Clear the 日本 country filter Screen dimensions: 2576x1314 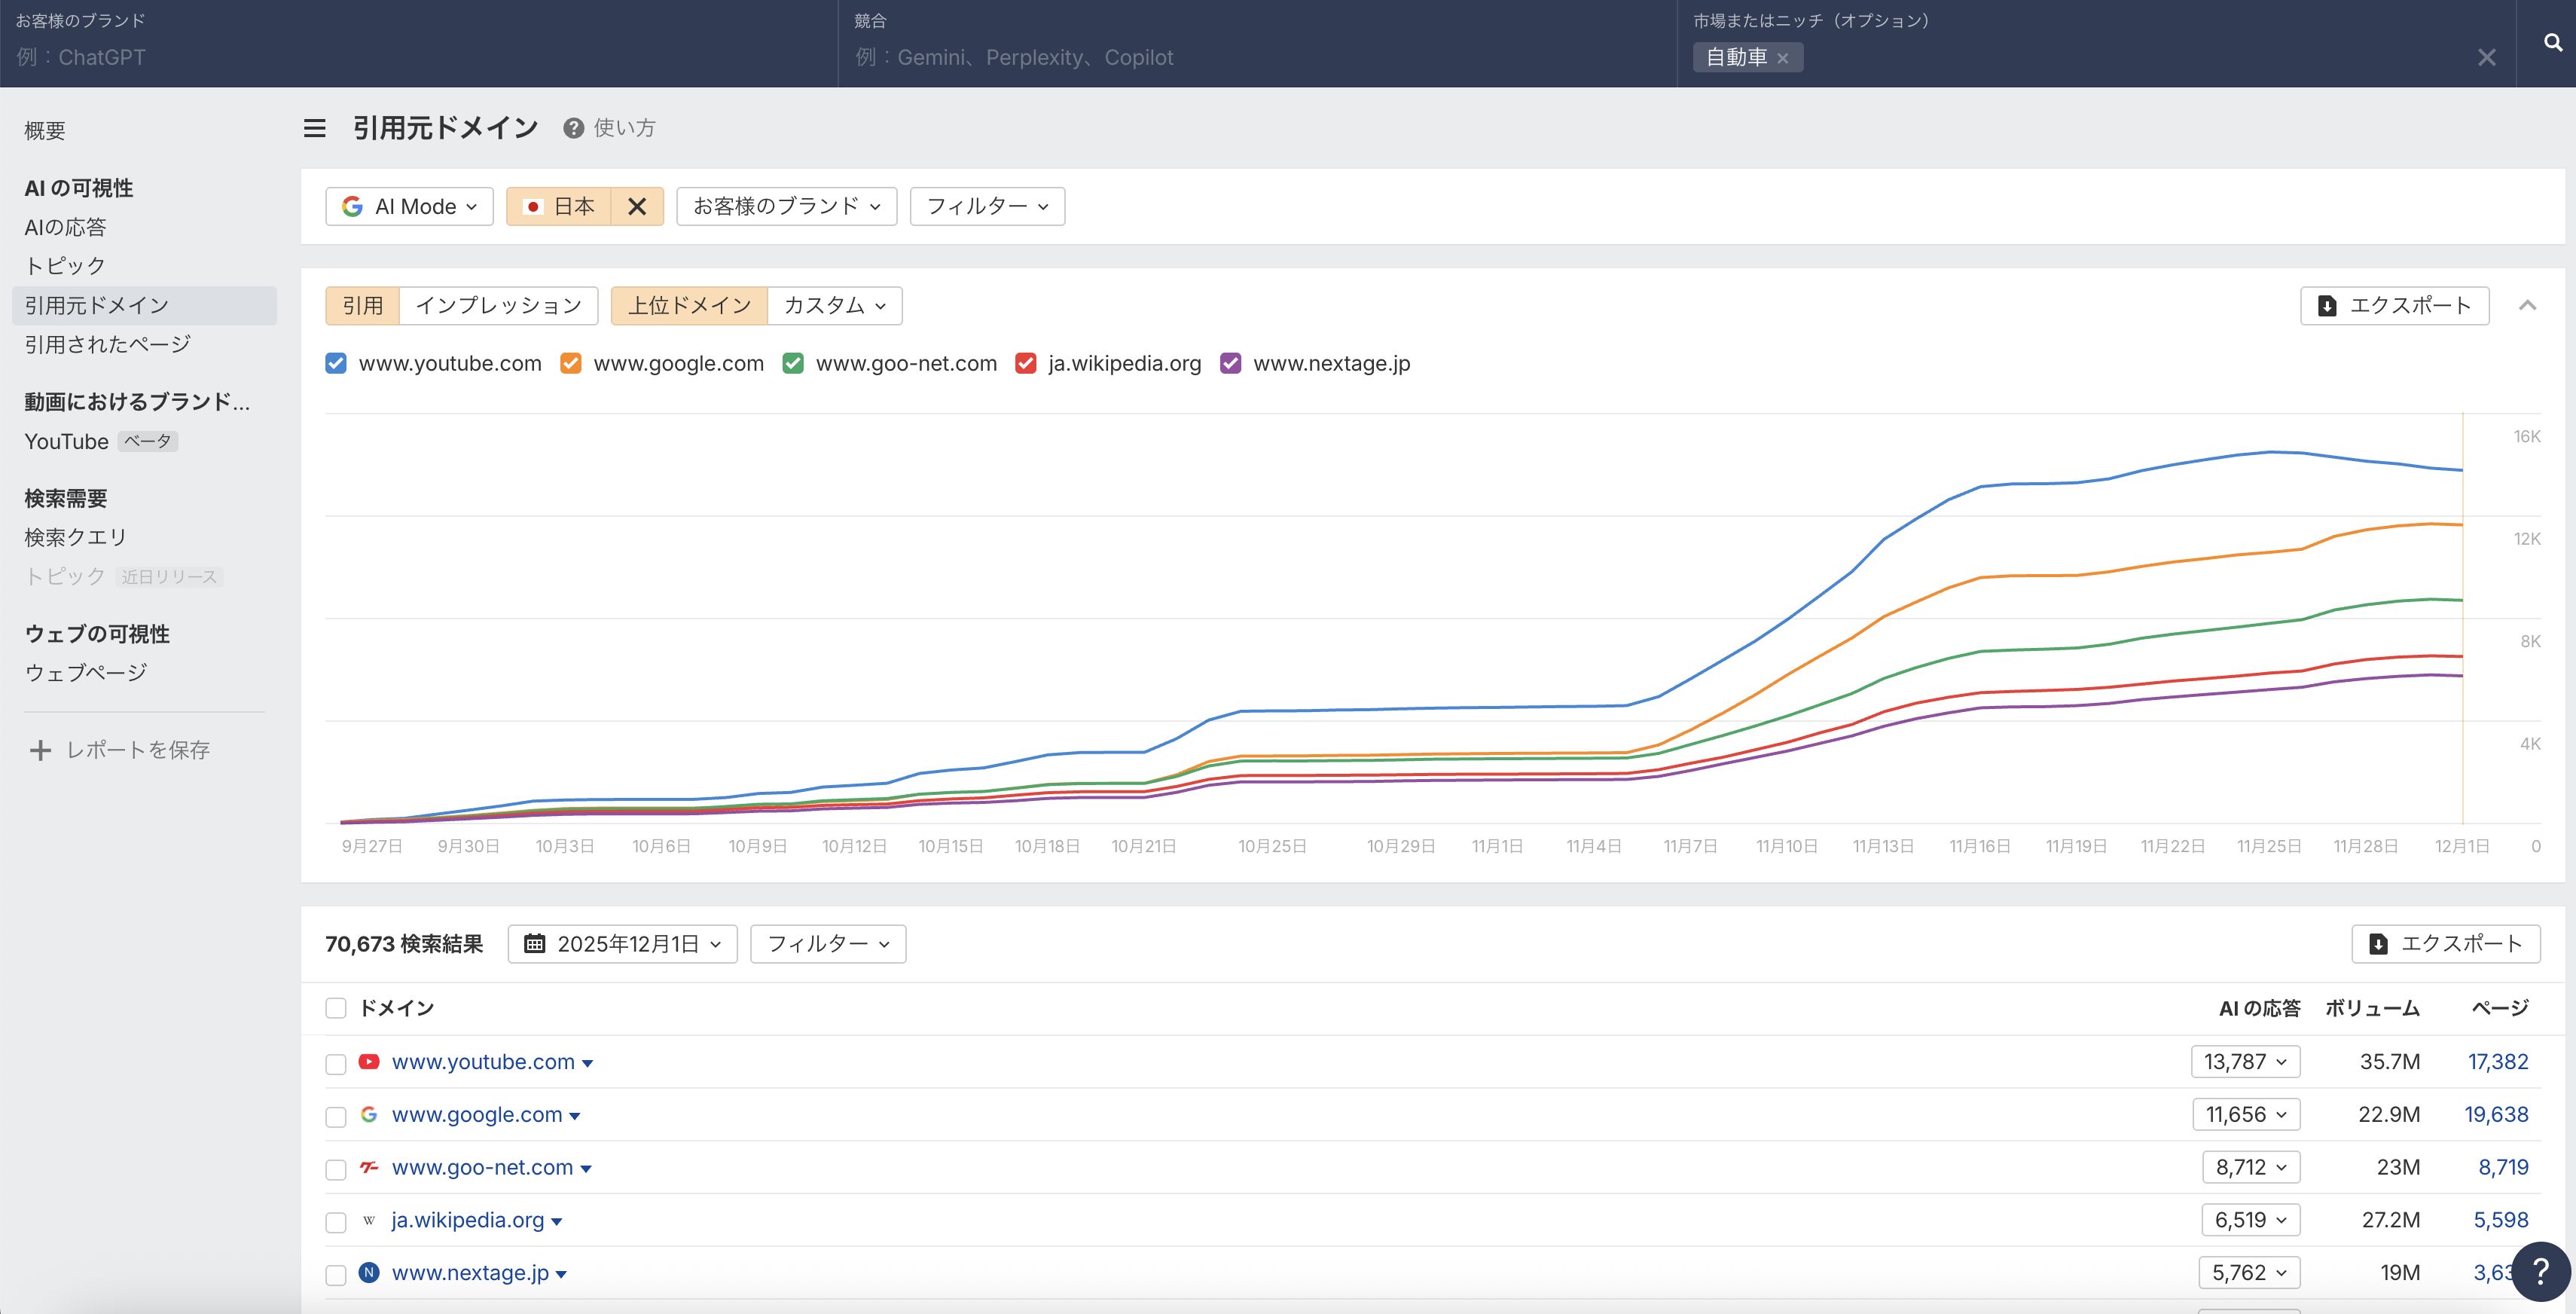coord(637,206)
